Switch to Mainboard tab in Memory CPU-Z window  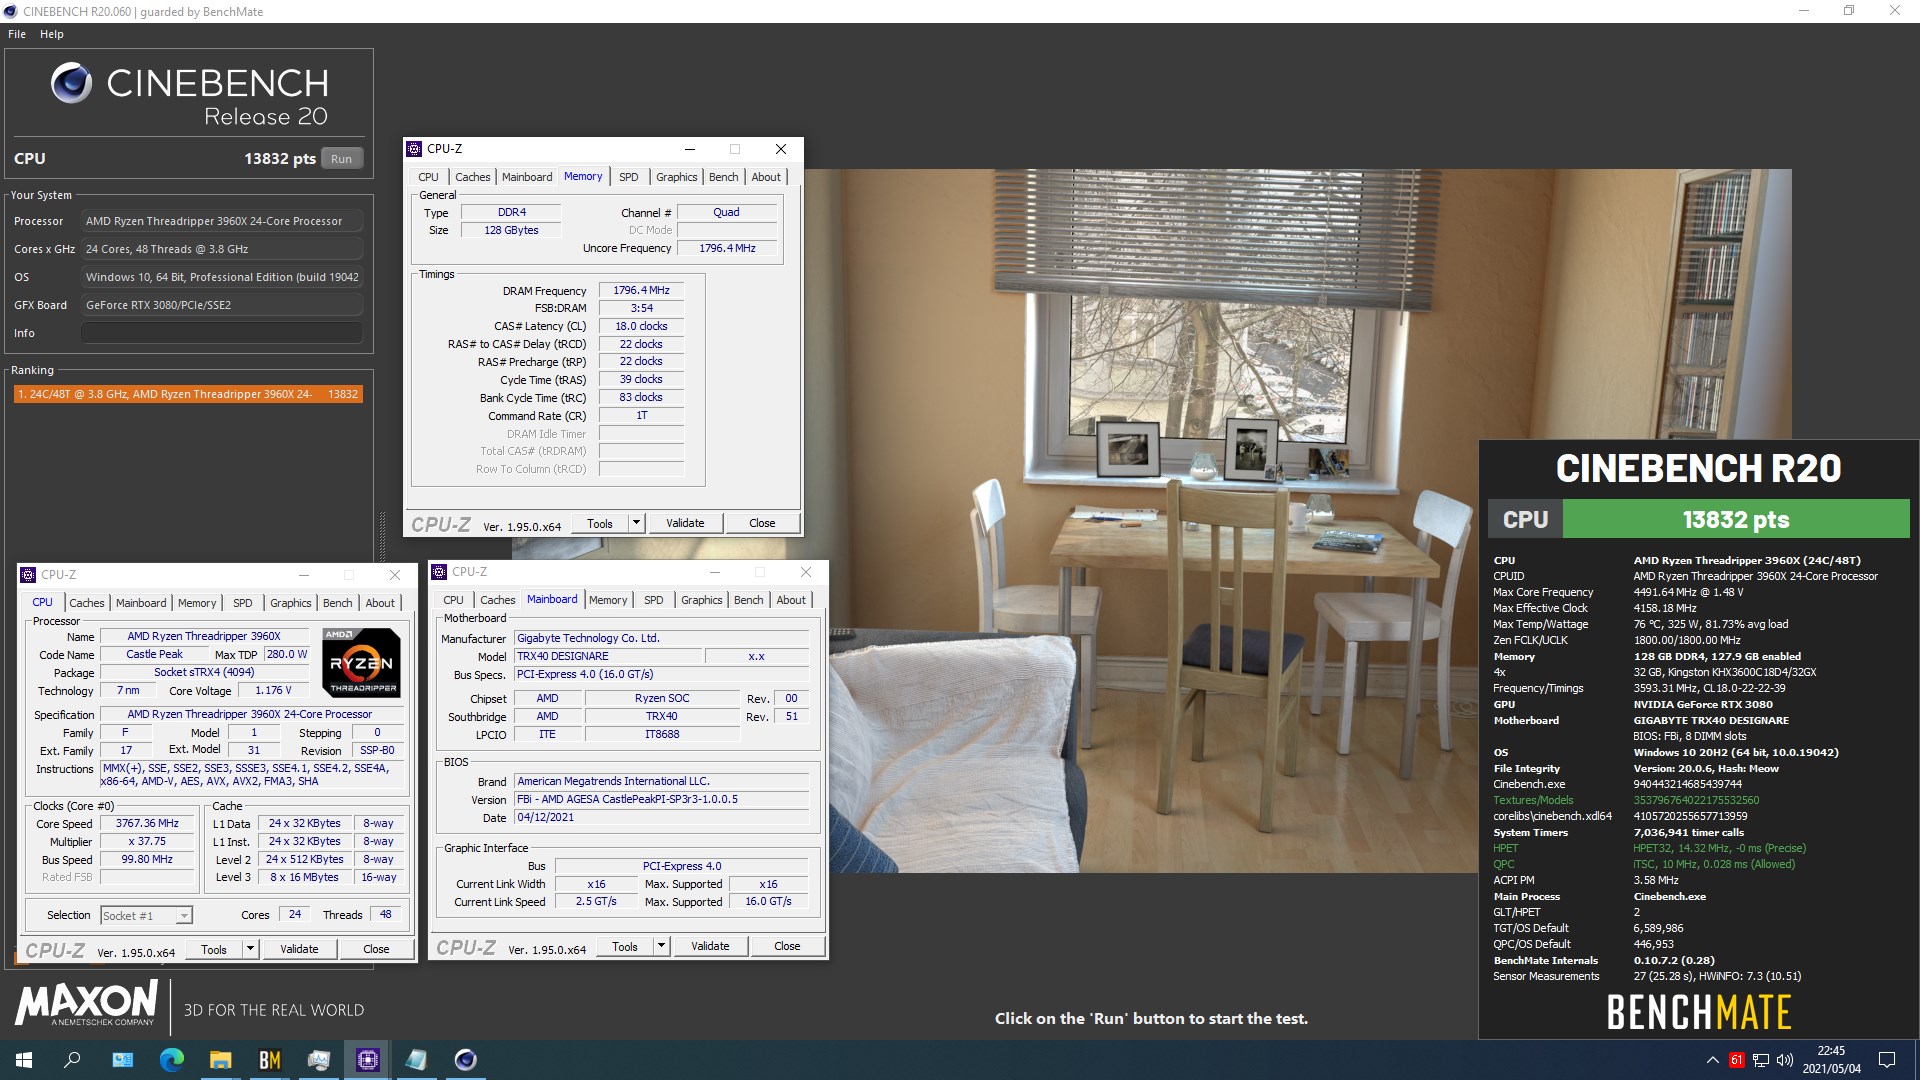pyautogui.click(x=527, y=177)
